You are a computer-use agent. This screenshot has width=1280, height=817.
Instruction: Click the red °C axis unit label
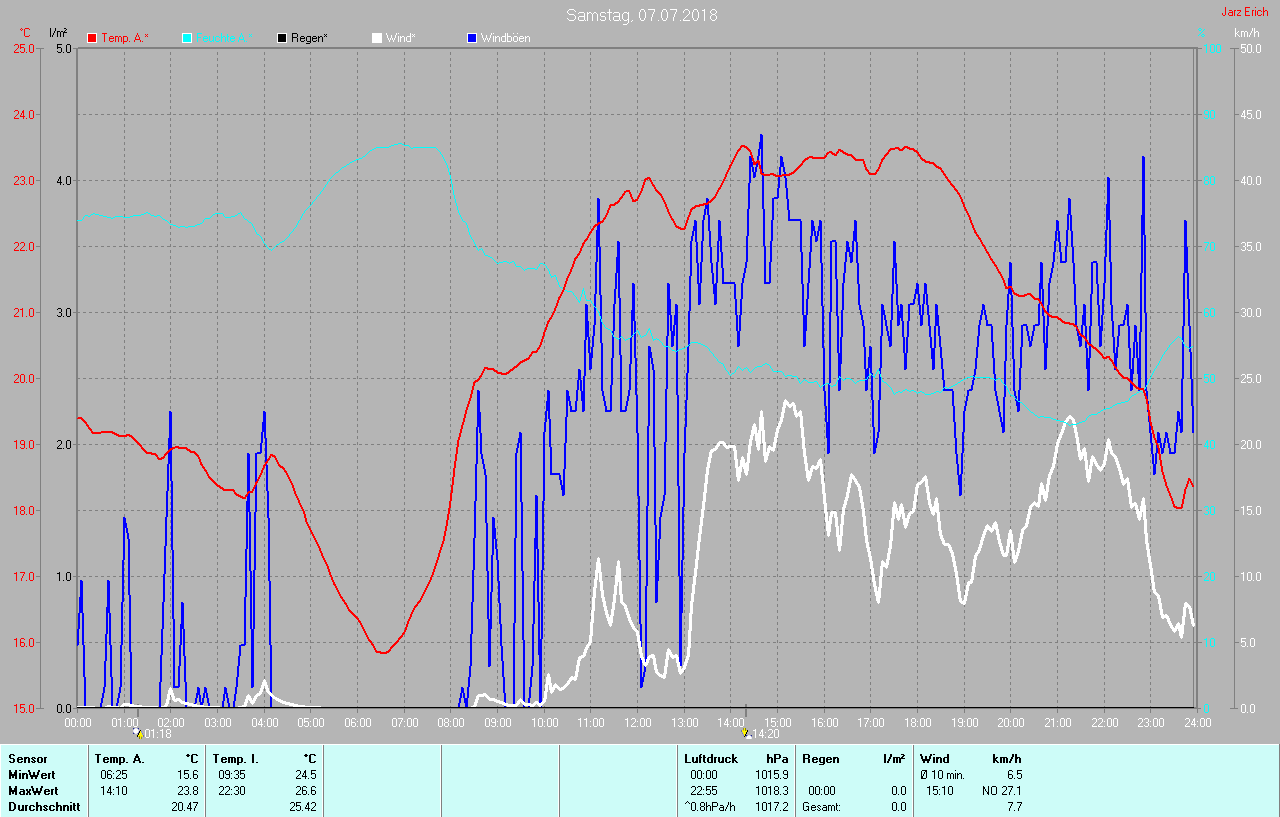24,33
